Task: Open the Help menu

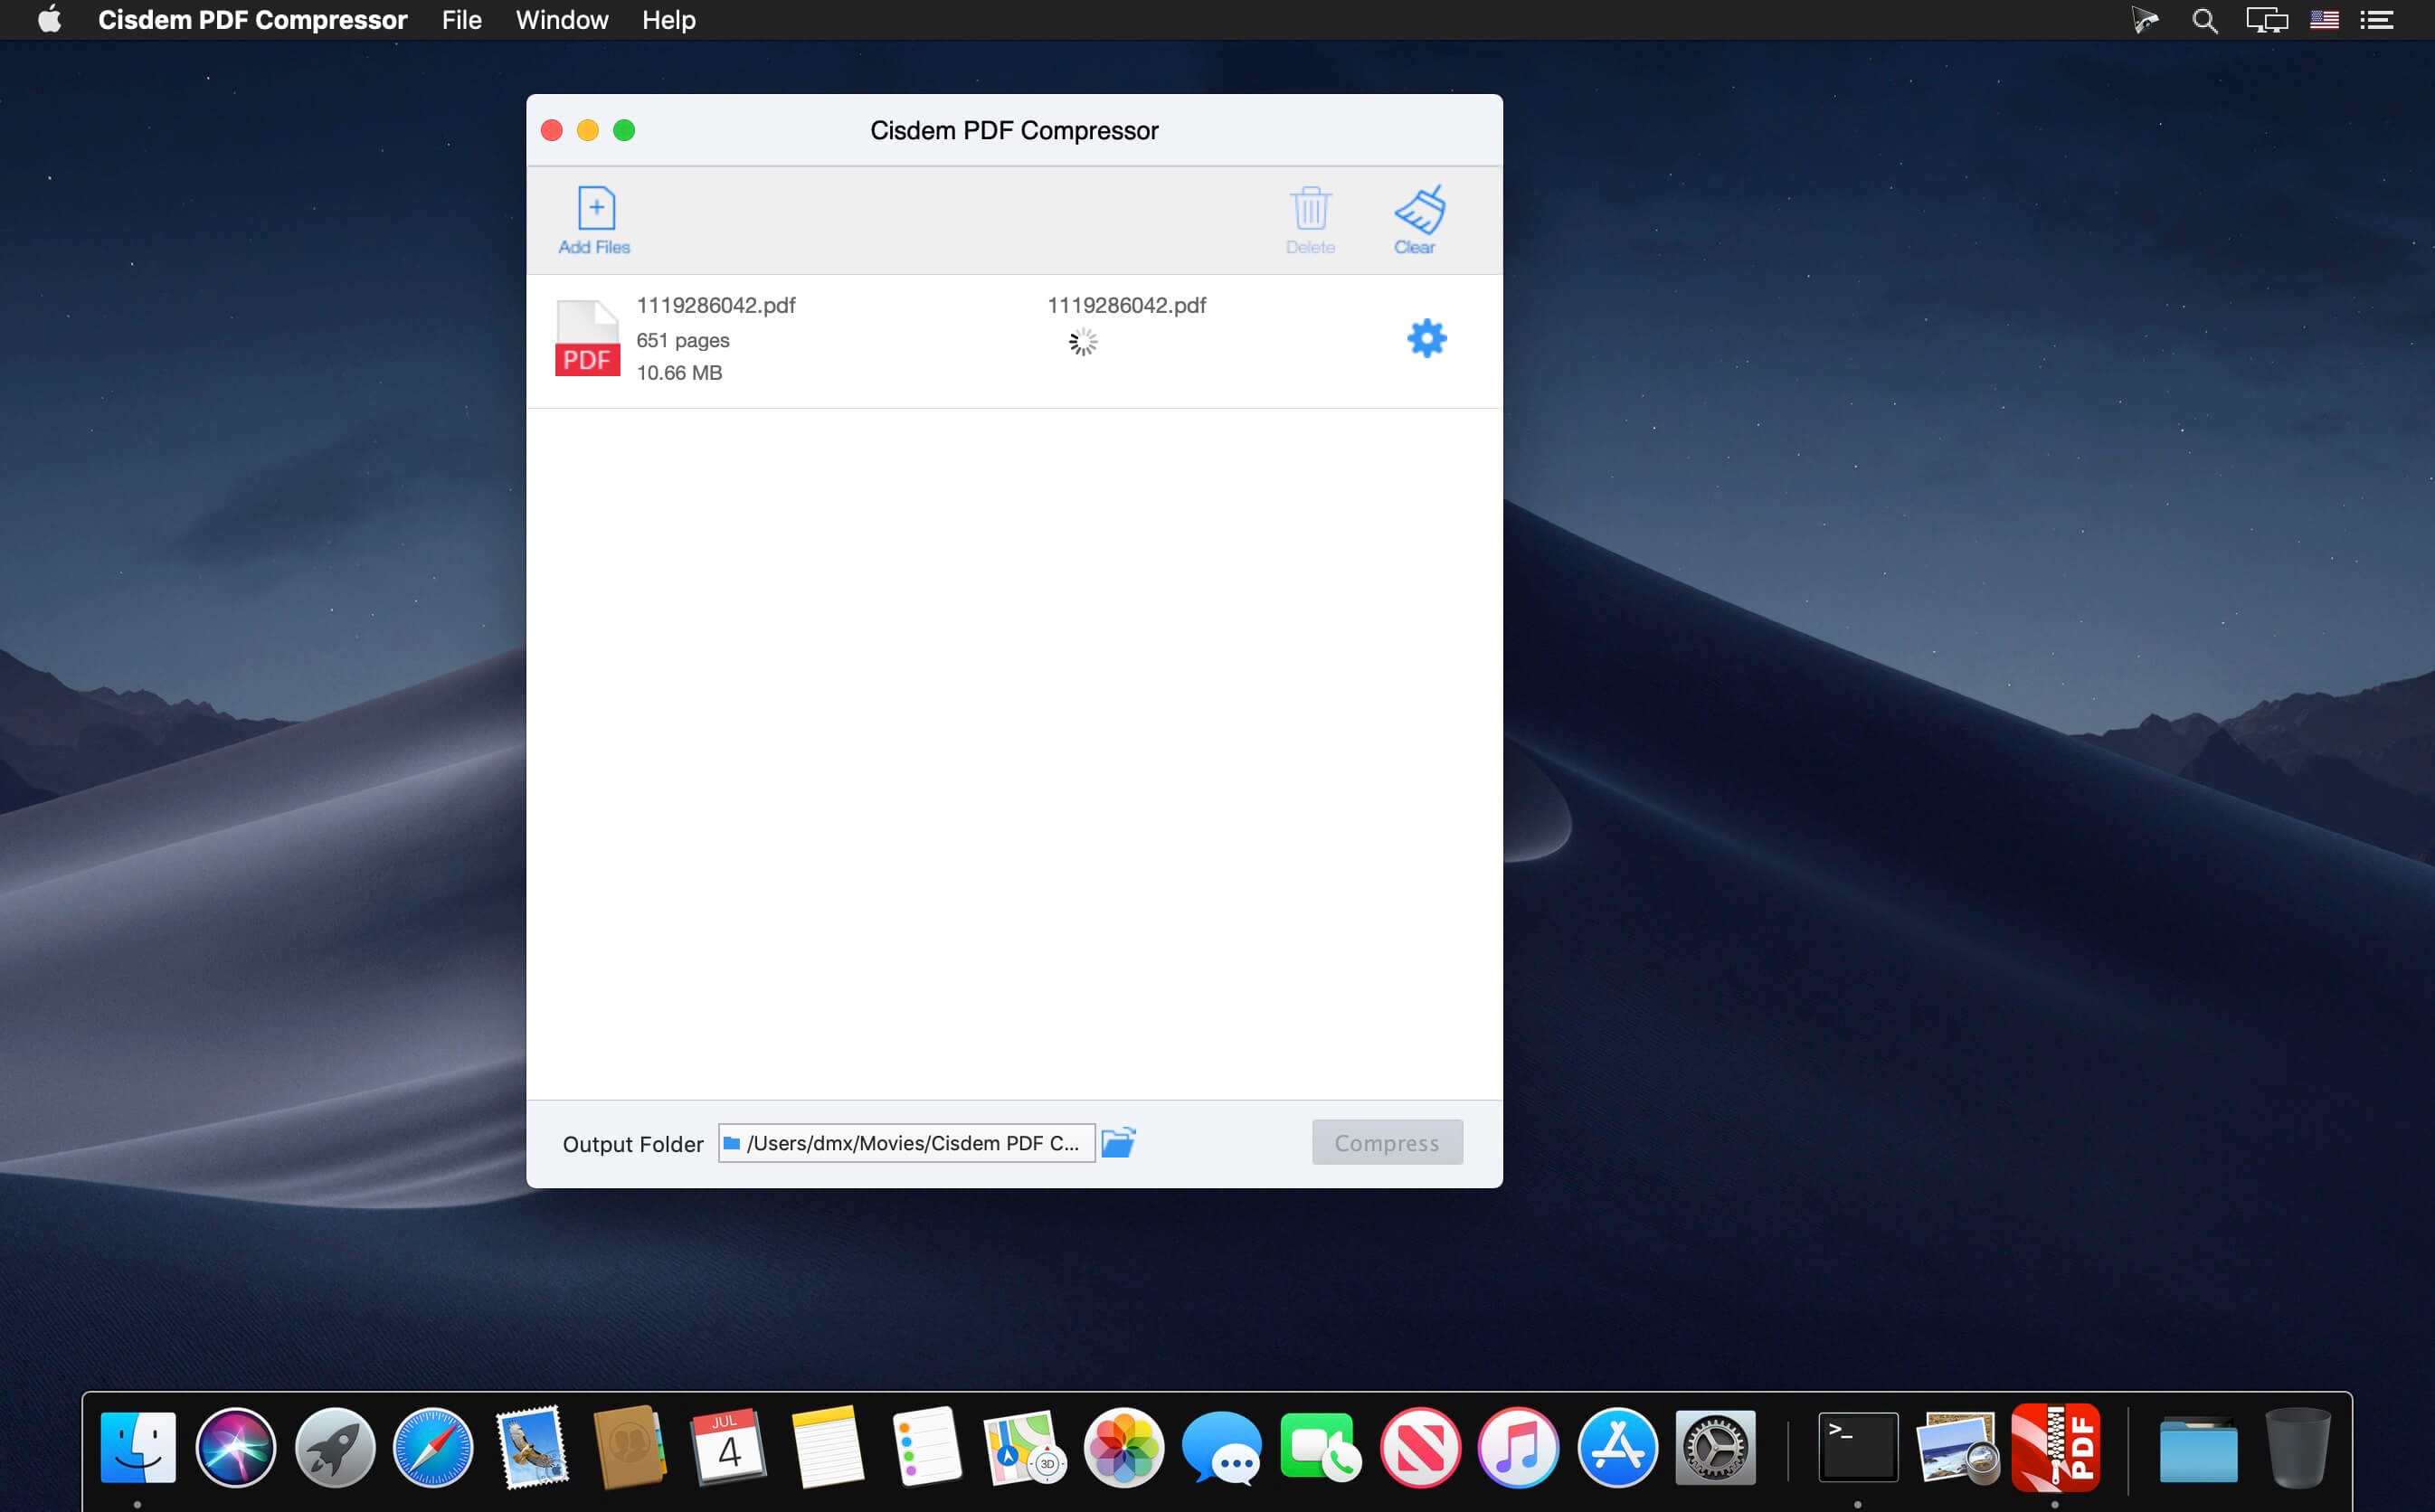Action: pos(668,20)
